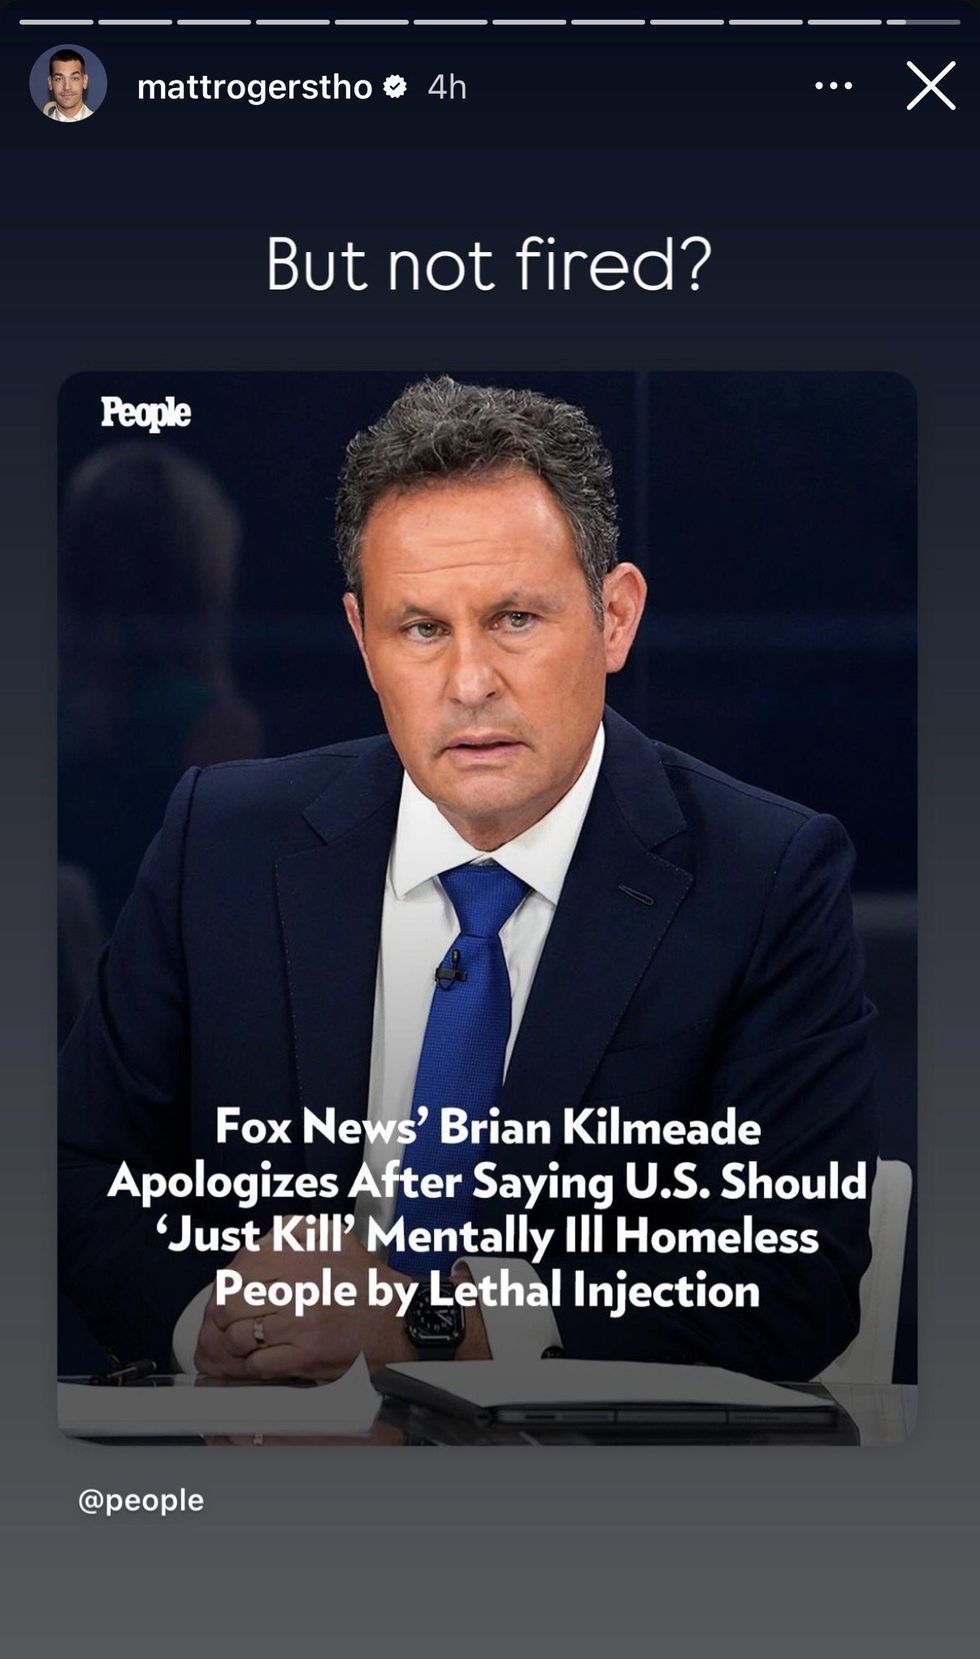Image resolution: width=980 pixels, height=1659 pixels.
Task: Jump to the last story progress segment
Action: point(923,21)
